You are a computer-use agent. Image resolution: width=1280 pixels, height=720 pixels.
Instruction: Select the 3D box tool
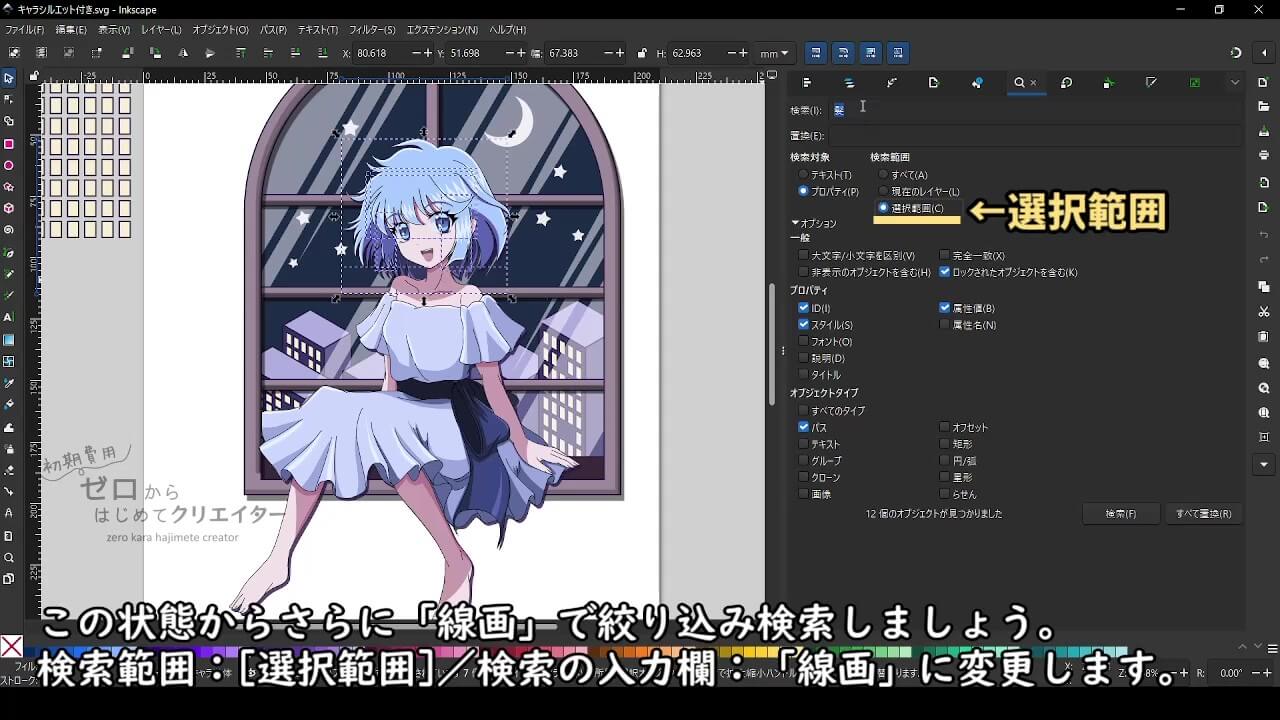click(x=9, y=208)
